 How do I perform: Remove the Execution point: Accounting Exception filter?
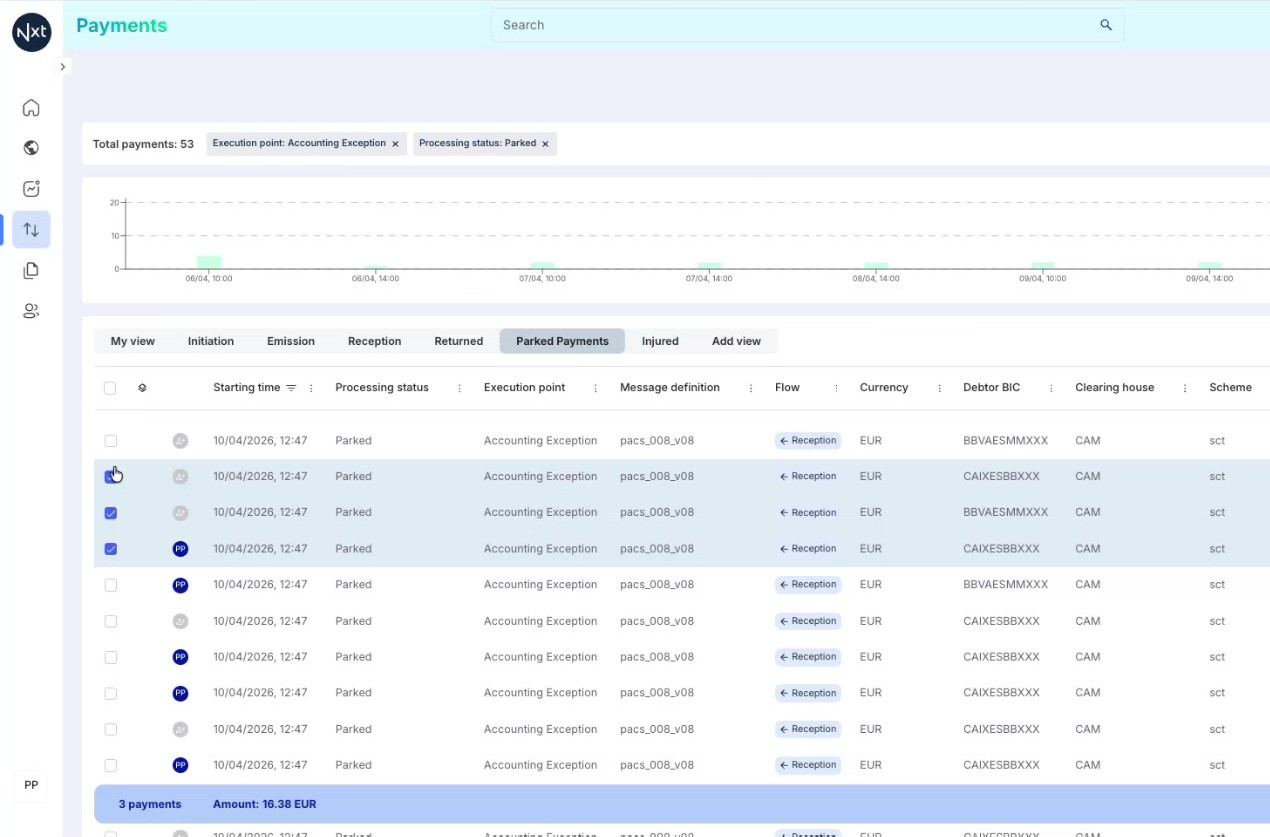395,144
